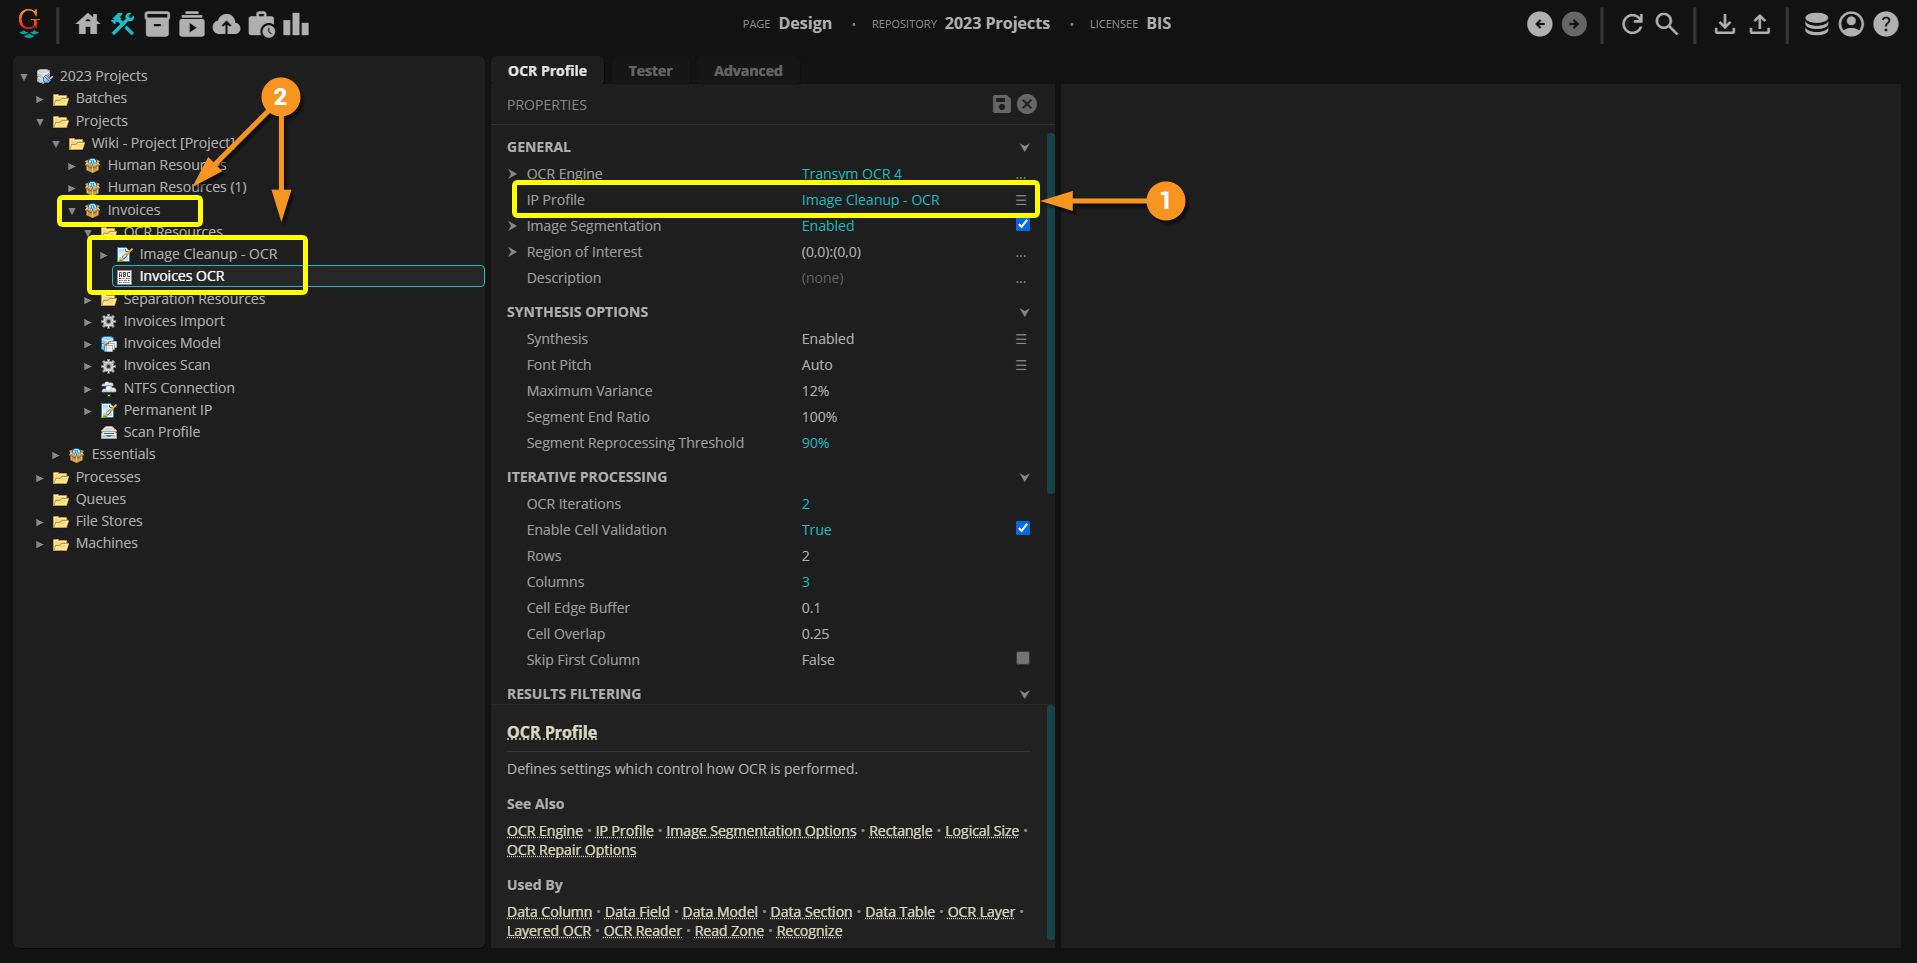Check the Skip First Column checkbox
Image resolution: width=1917 pixels, height=963 pixels.
pos(1022,658)
